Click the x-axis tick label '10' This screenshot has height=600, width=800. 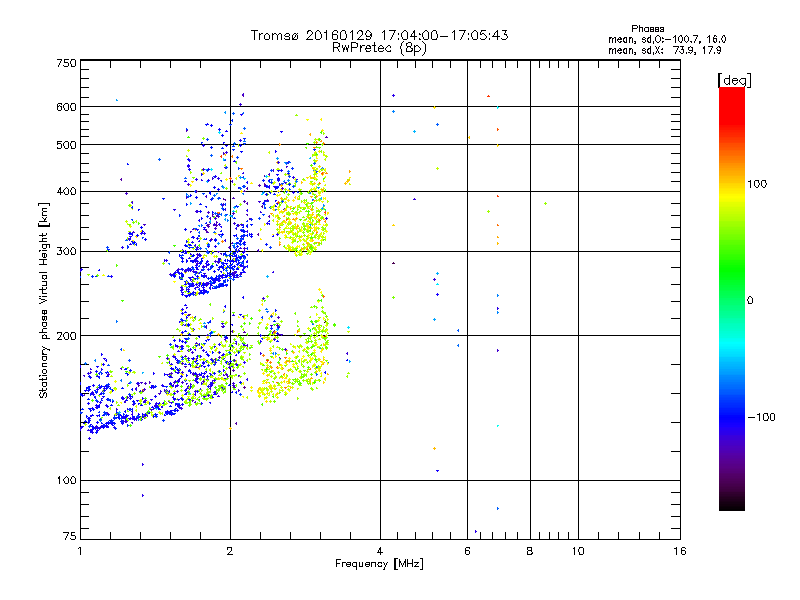tap(578, 551)
